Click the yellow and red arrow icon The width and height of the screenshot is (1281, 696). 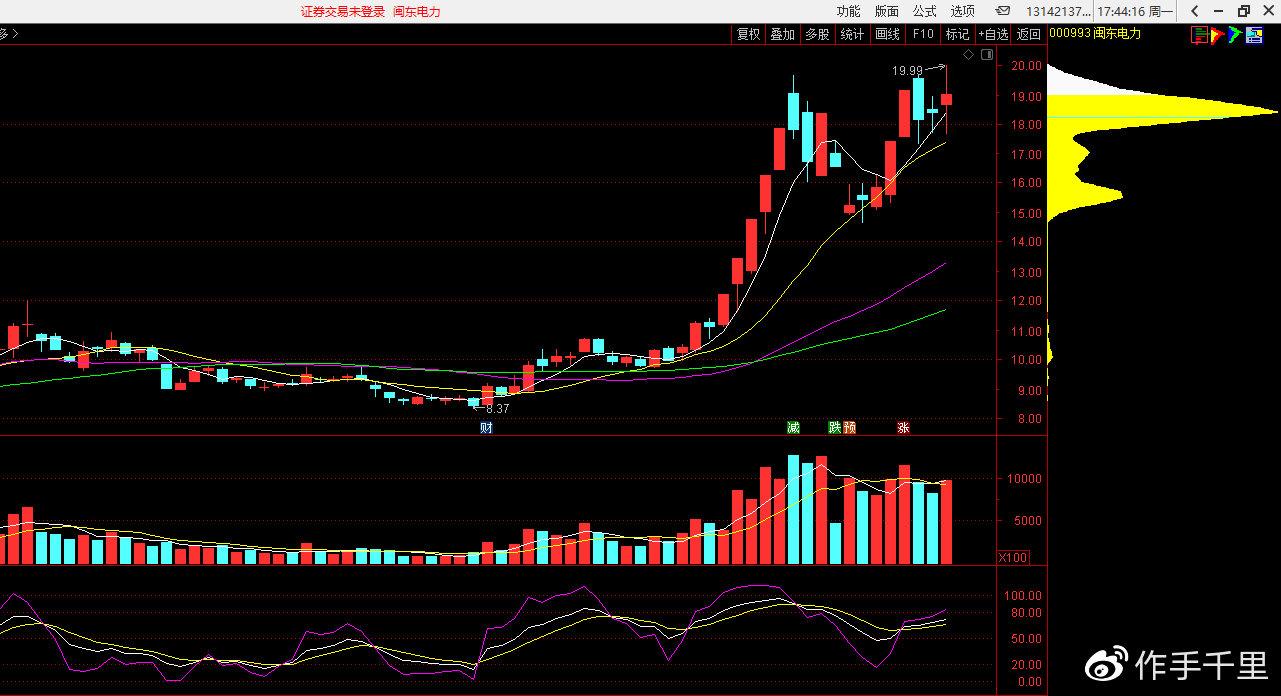[x=1217, y=34]
